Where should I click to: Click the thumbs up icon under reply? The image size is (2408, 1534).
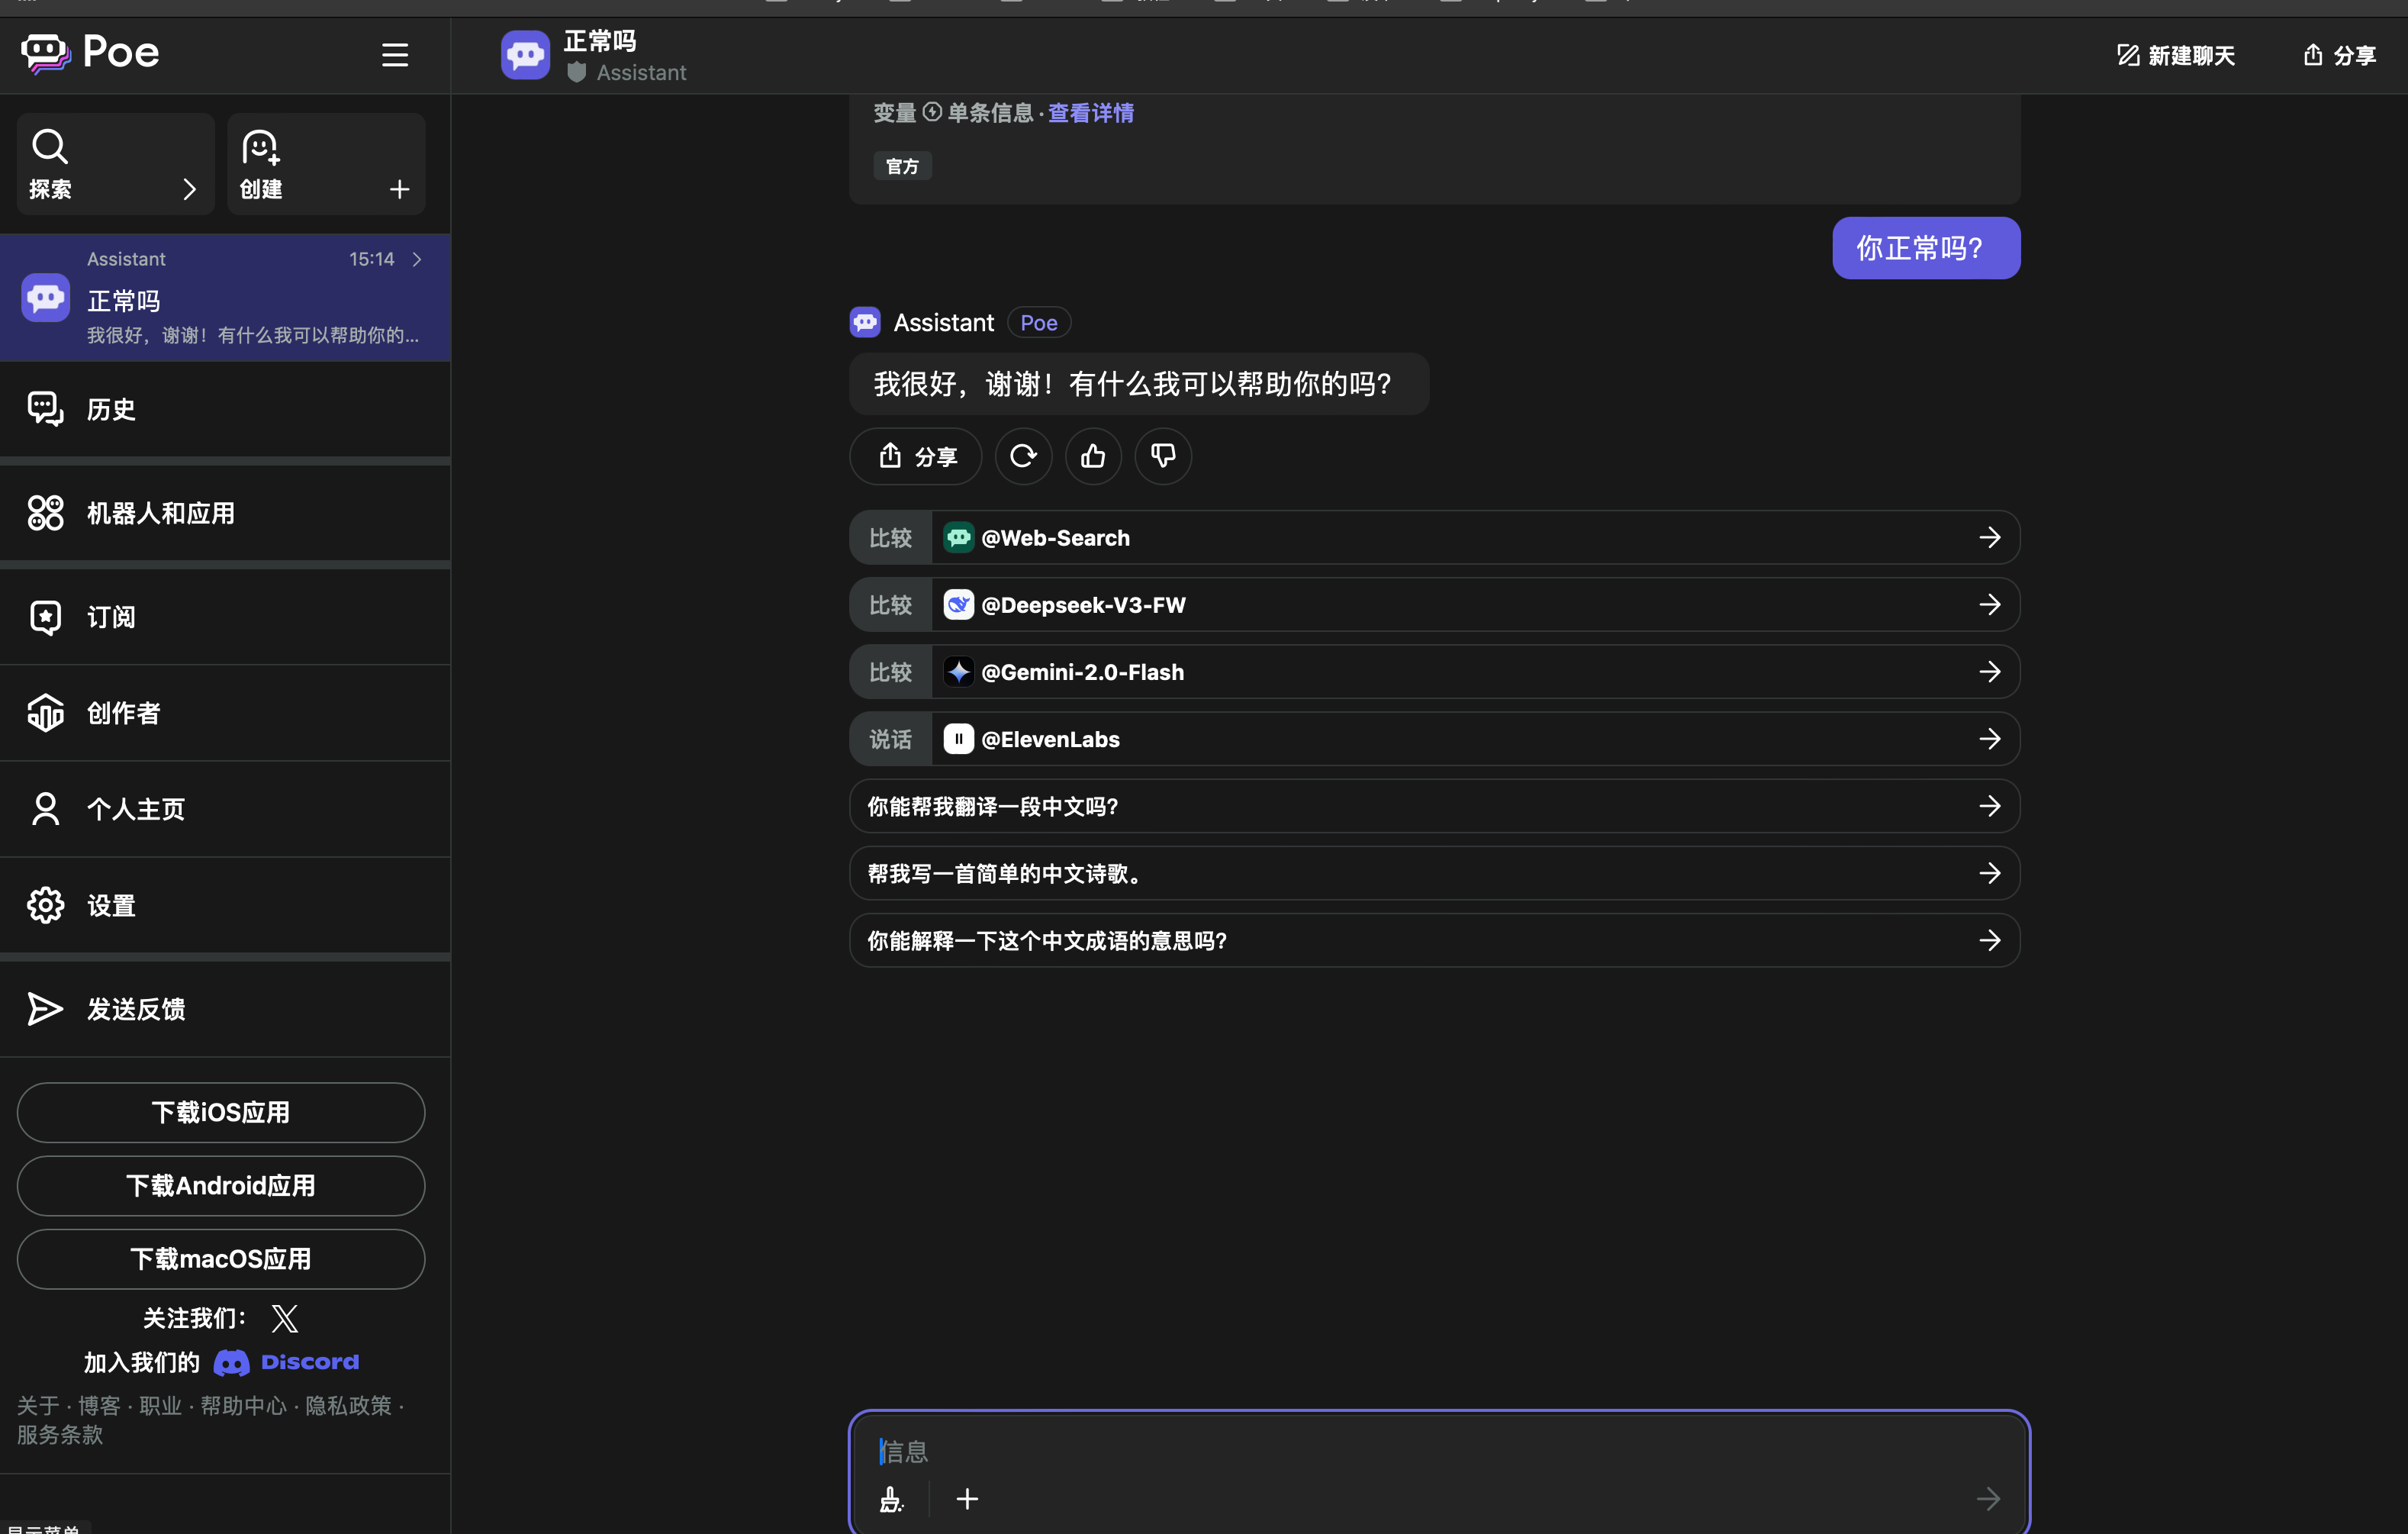[x=1093, y=456]
